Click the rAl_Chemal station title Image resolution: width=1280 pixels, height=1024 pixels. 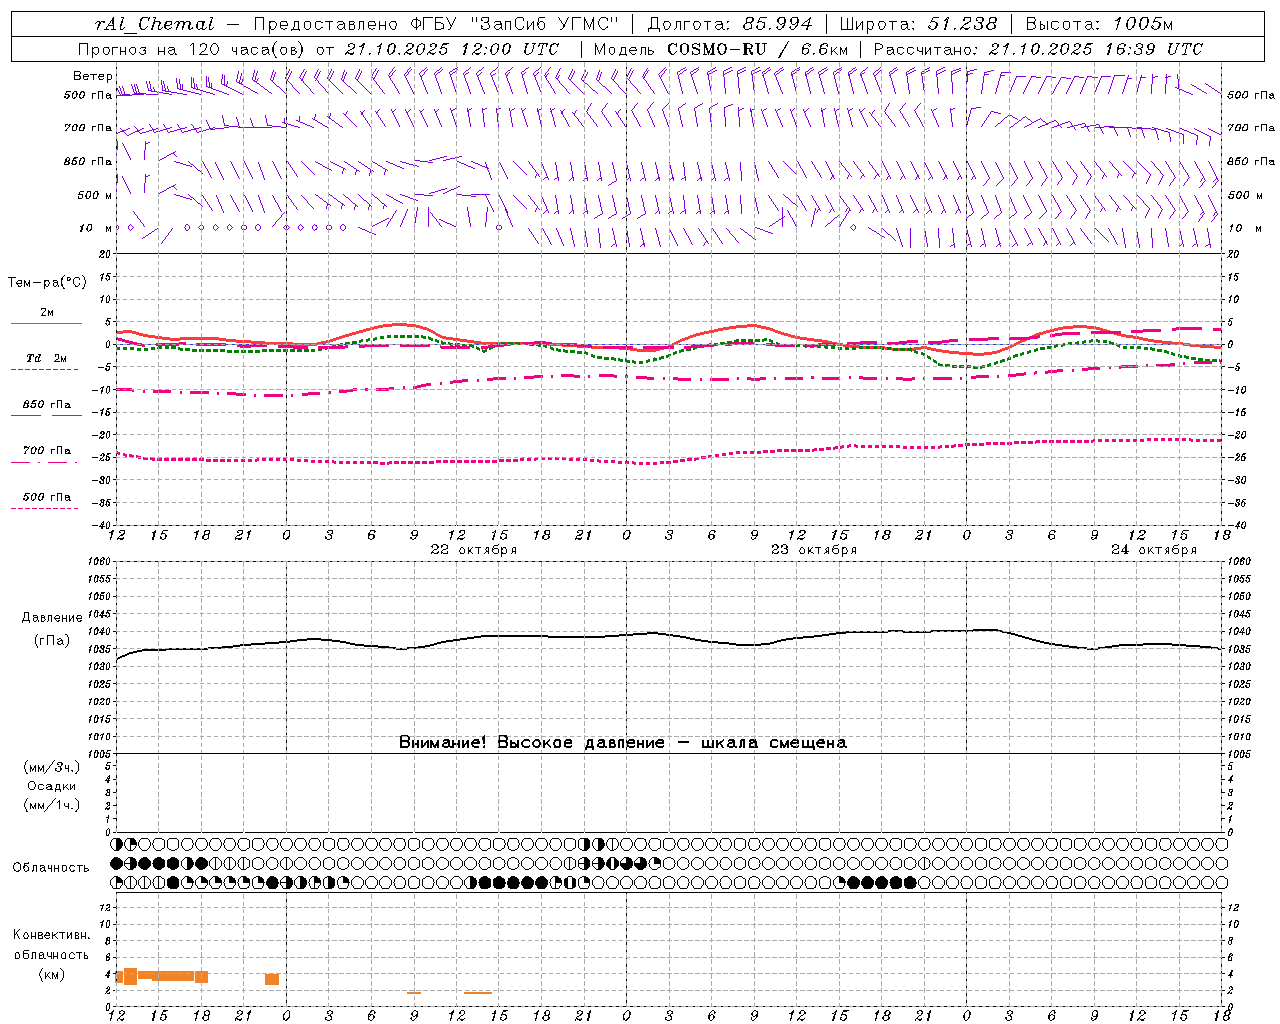(x=155, y=24)
